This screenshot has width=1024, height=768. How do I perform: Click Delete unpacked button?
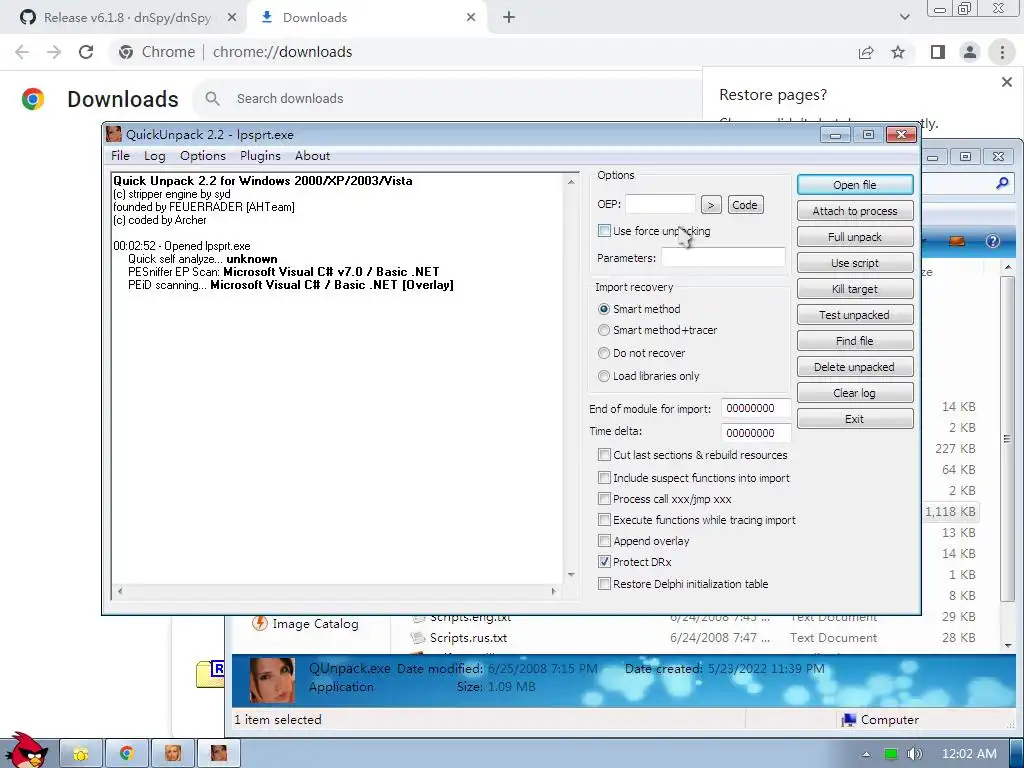pos(855,367)
